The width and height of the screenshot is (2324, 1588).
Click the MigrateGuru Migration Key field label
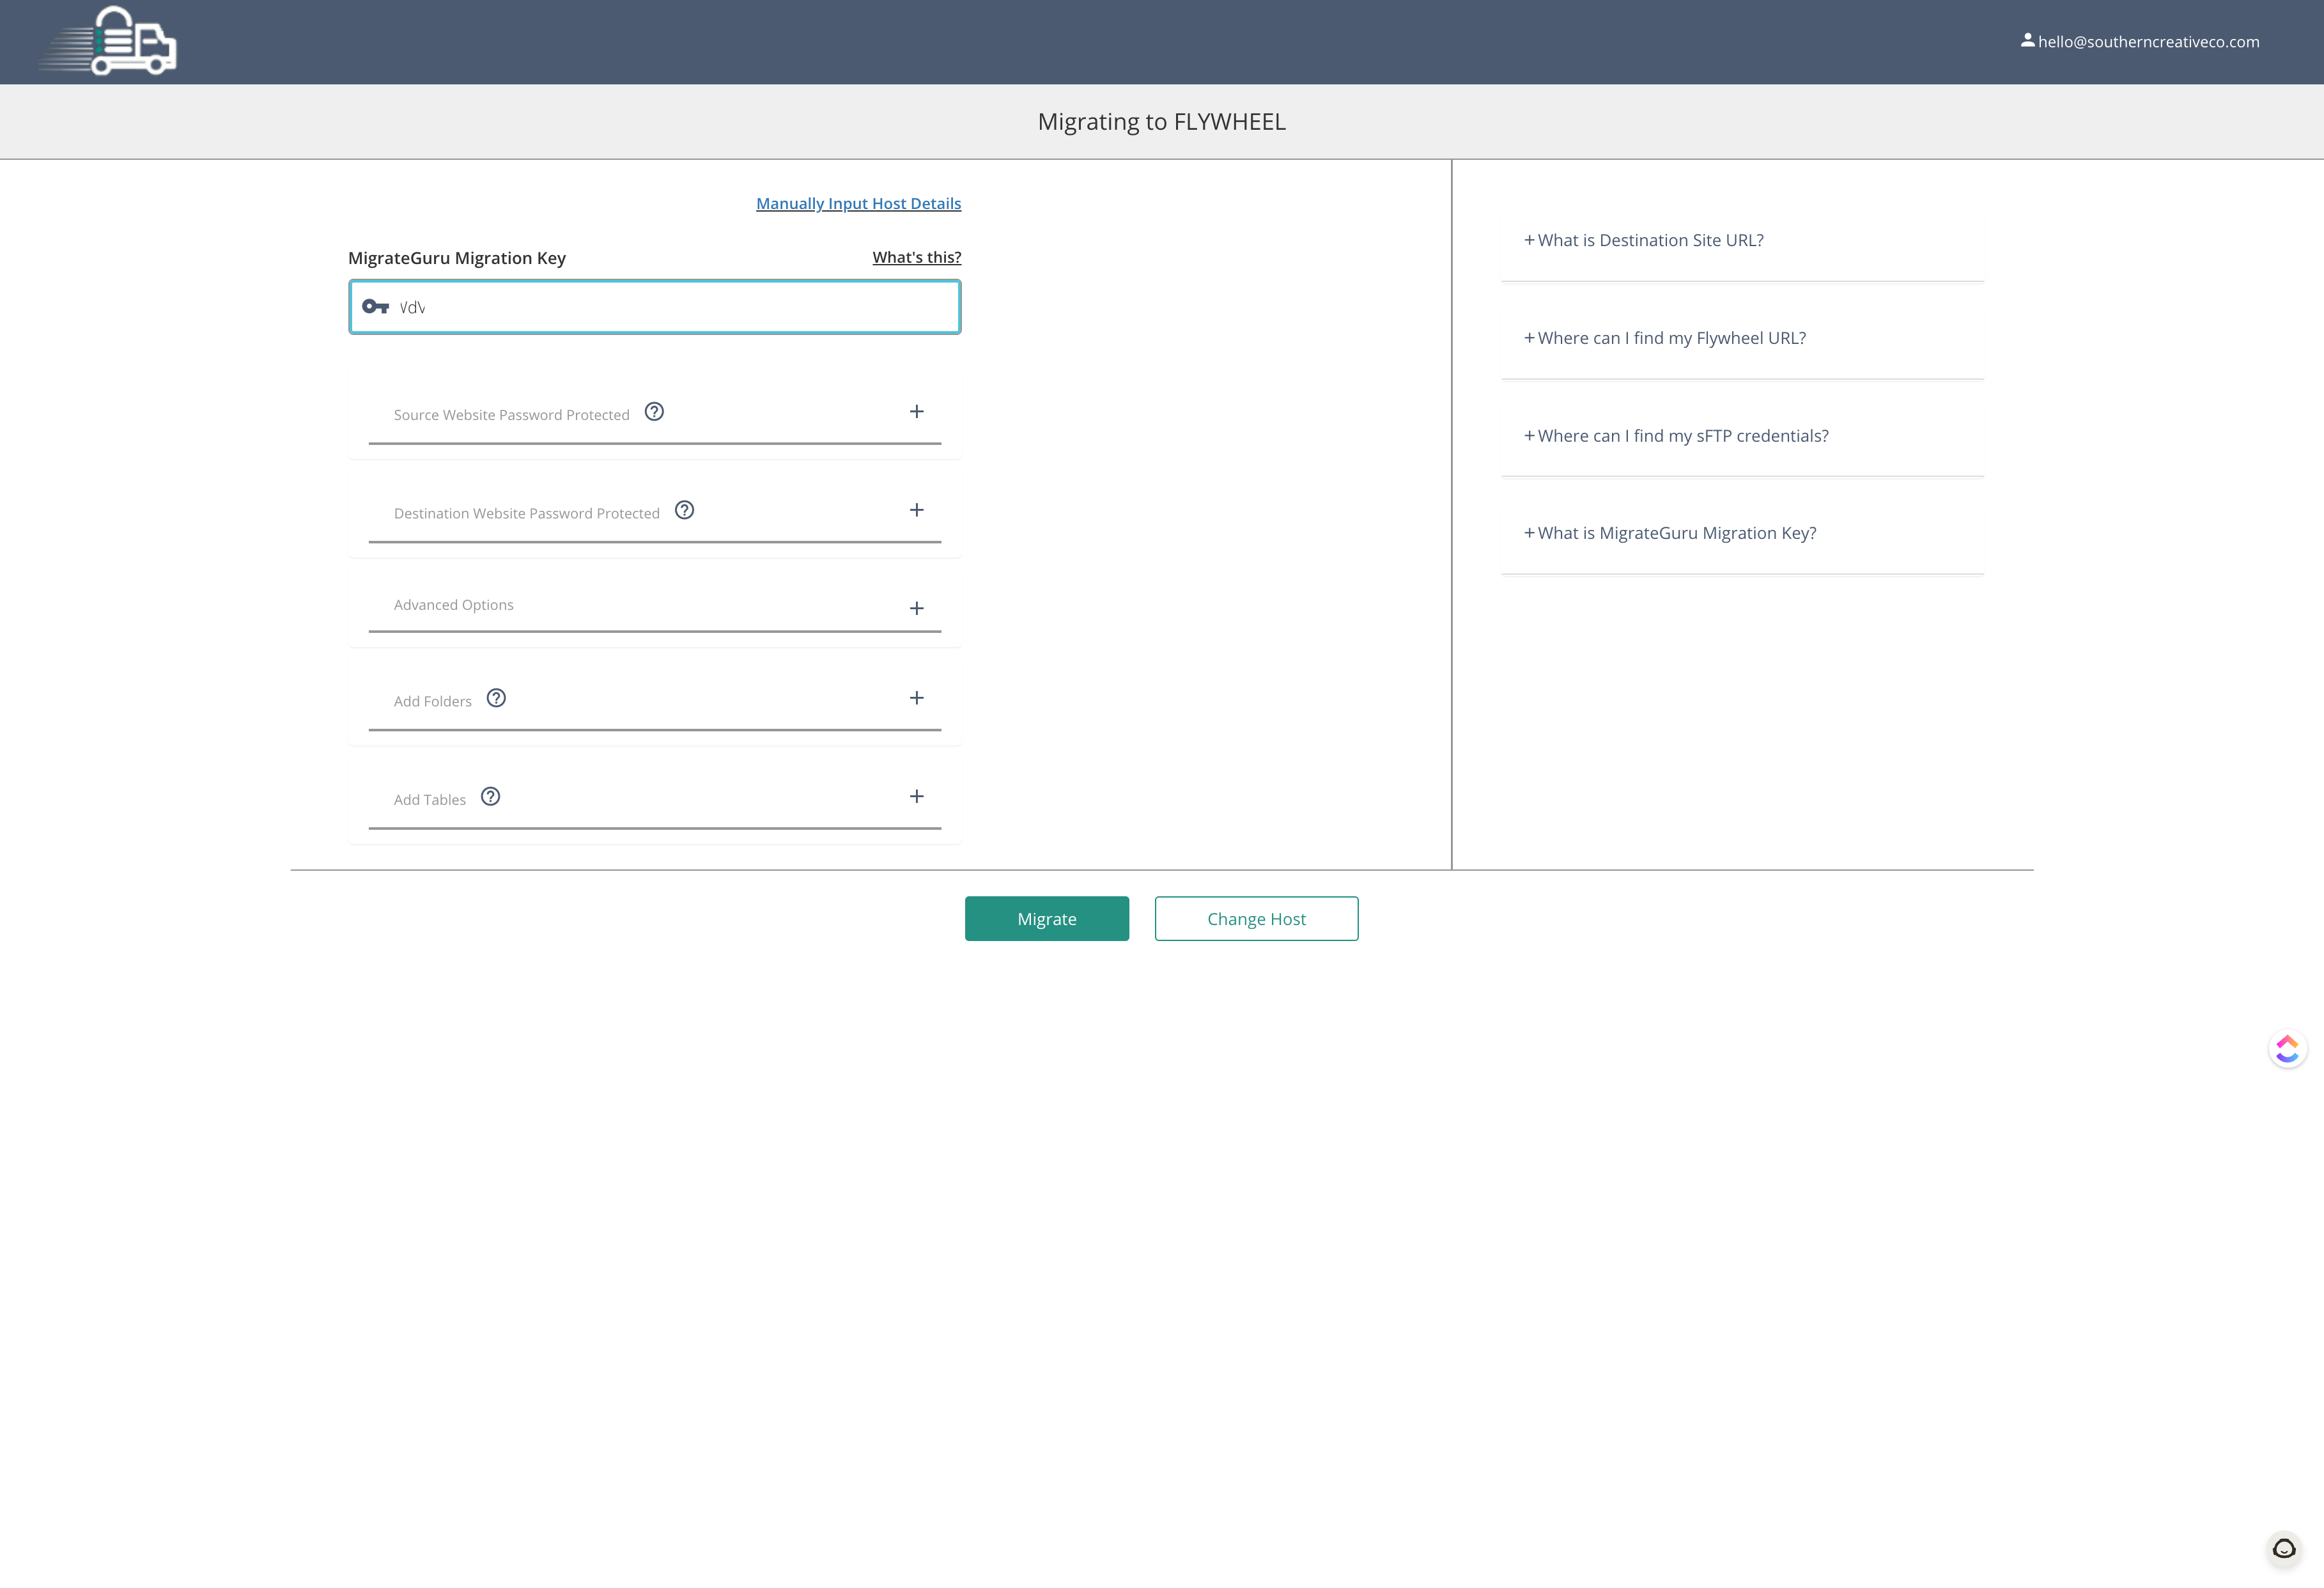(x=457, y=258)
